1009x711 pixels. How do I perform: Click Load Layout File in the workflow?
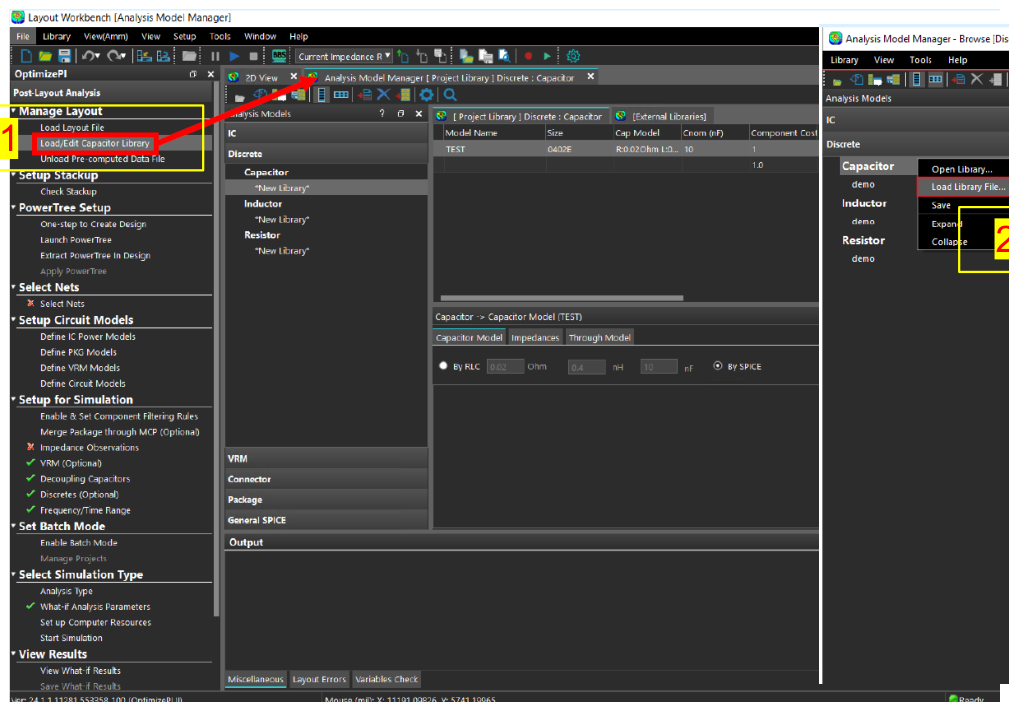click(72, 127)
